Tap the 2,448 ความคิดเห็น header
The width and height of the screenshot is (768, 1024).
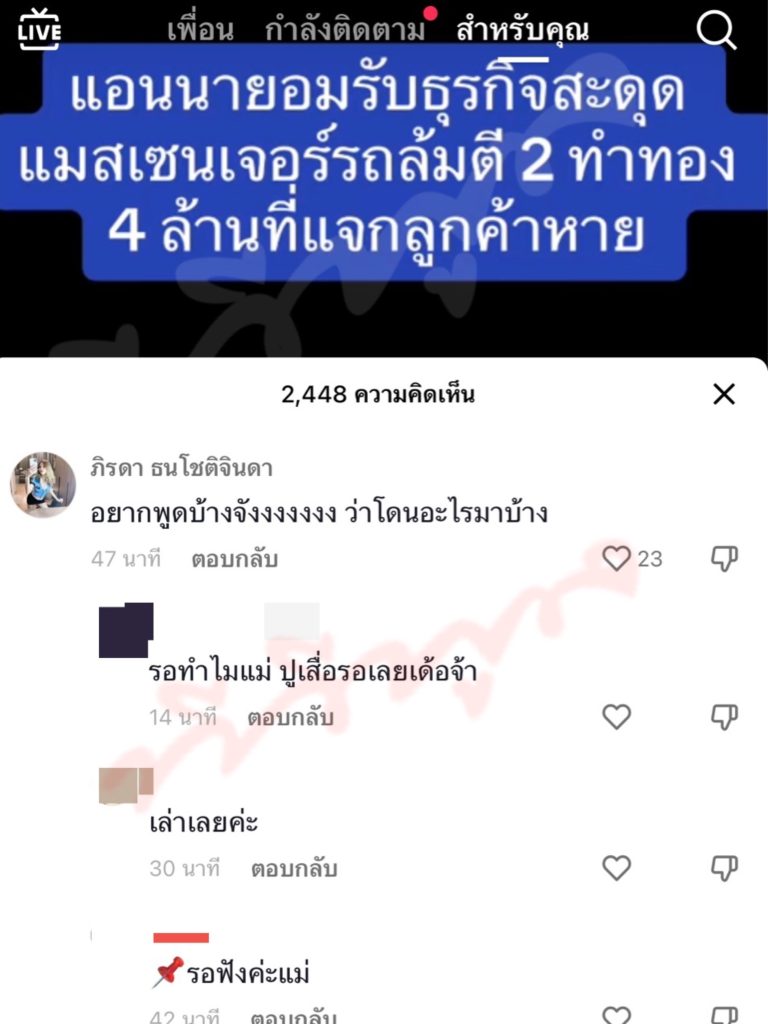(x=377, y=394)
